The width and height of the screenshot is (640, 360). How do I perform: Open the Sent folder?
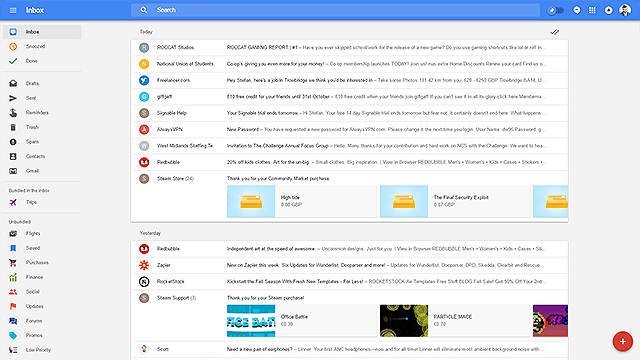(42, 98)
